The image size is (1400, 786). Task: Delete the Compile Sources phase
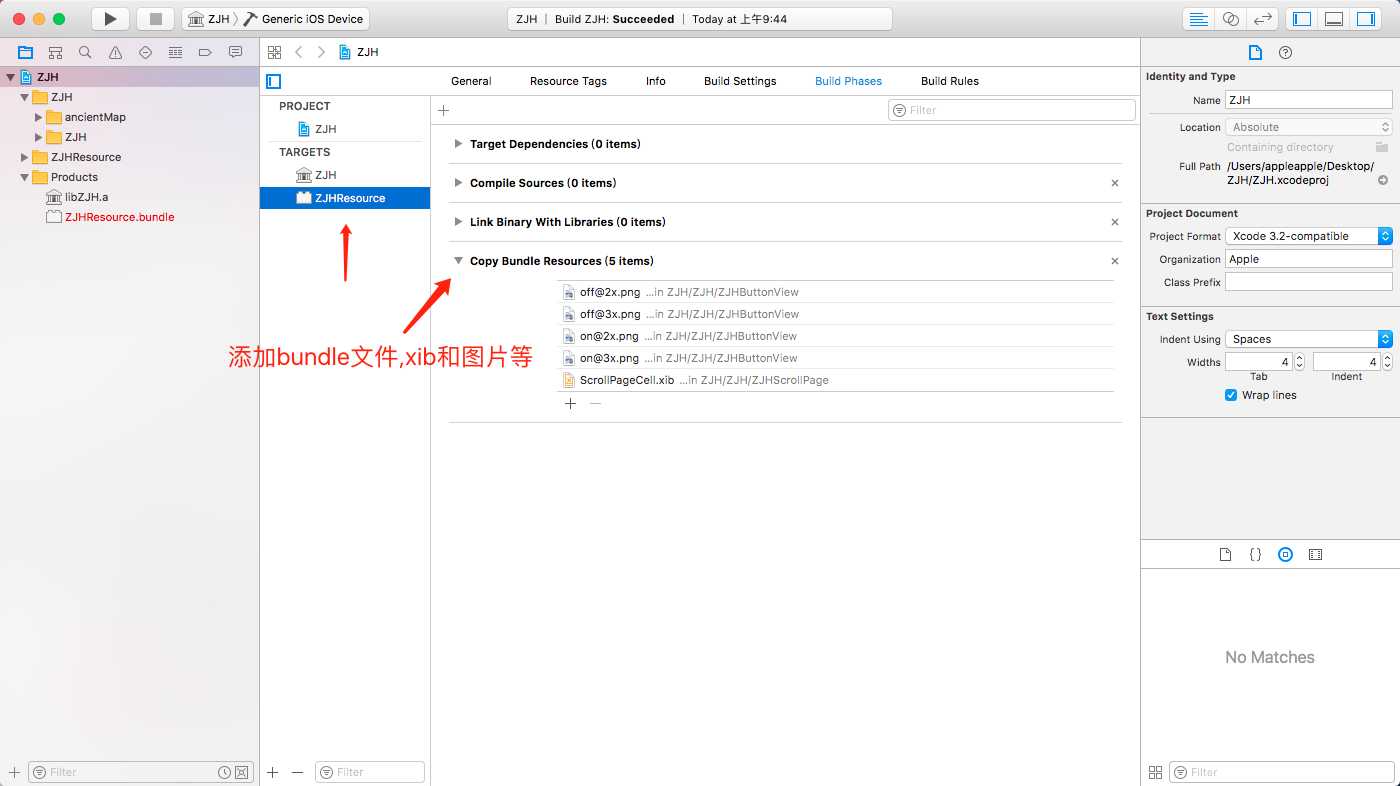pyautogui.click(x=1115, y=183)
